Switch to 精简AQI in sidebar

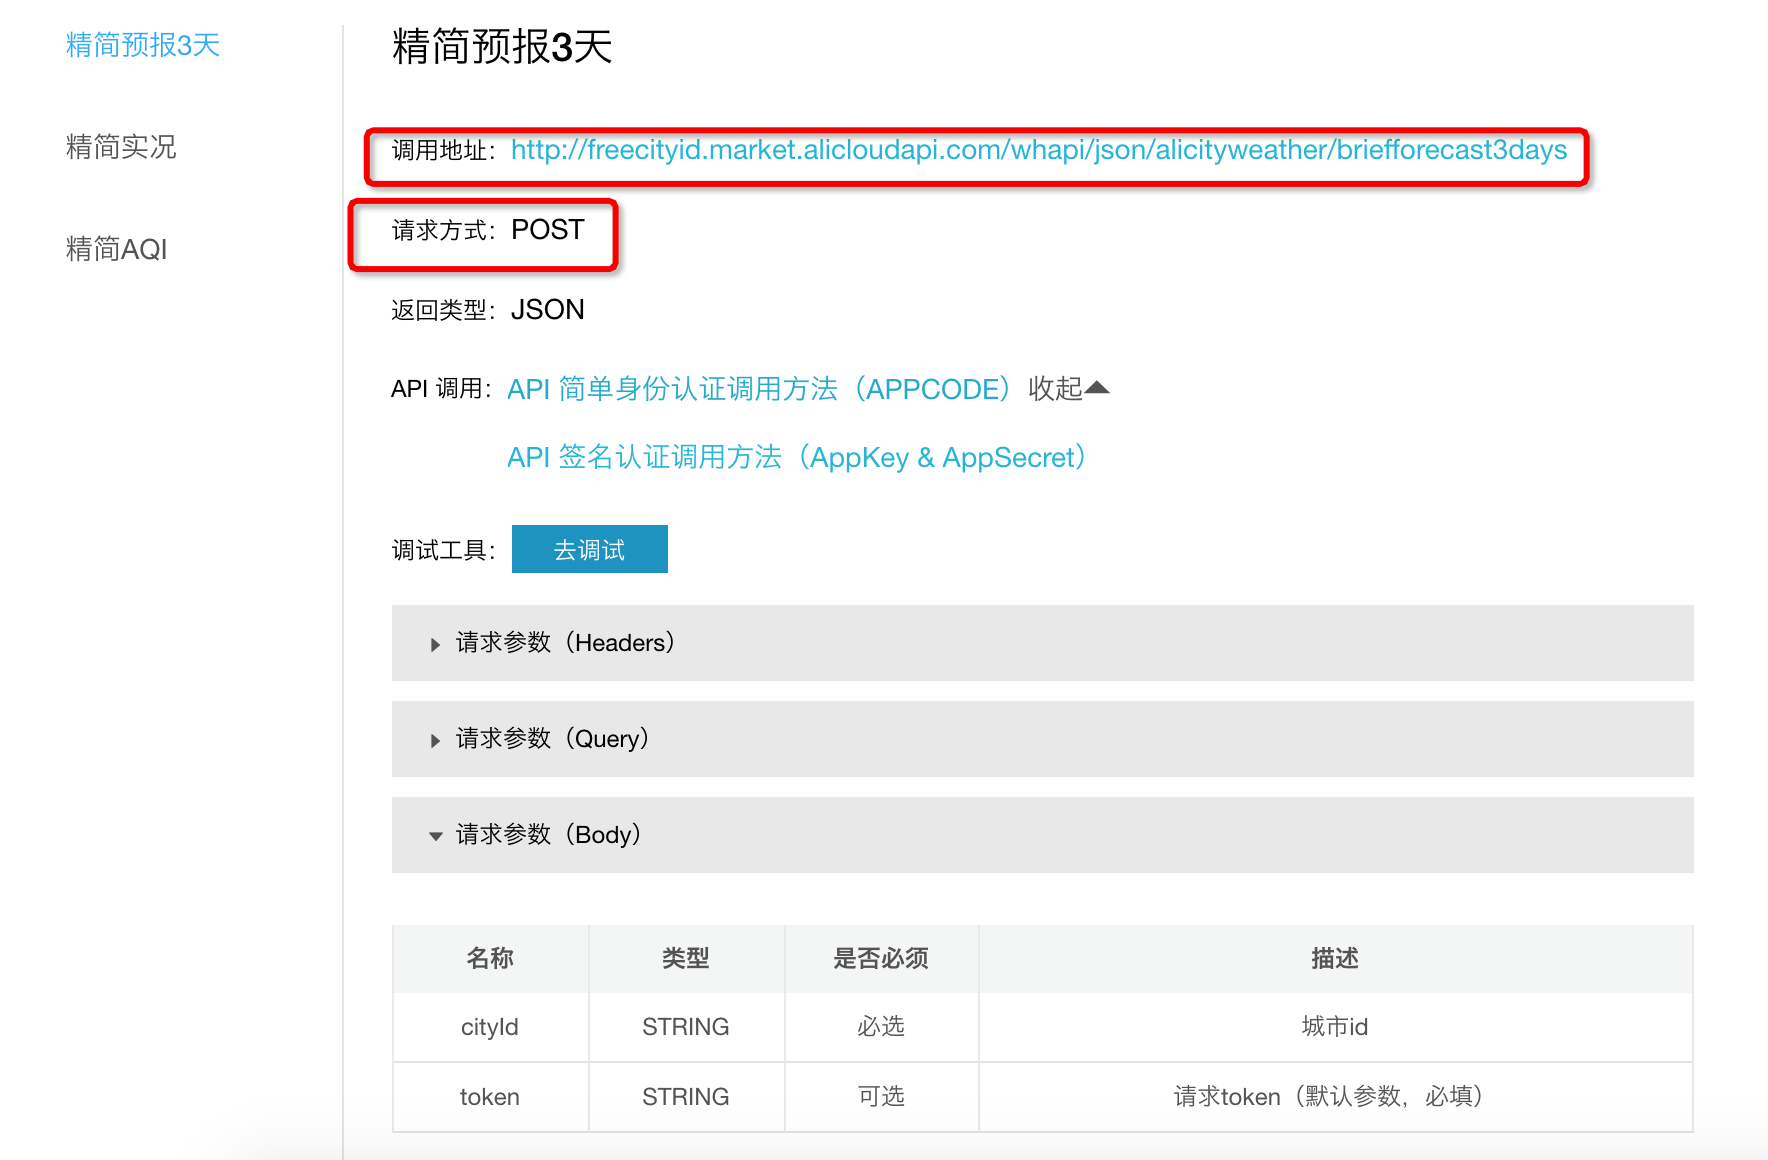(x=116, y=249)
